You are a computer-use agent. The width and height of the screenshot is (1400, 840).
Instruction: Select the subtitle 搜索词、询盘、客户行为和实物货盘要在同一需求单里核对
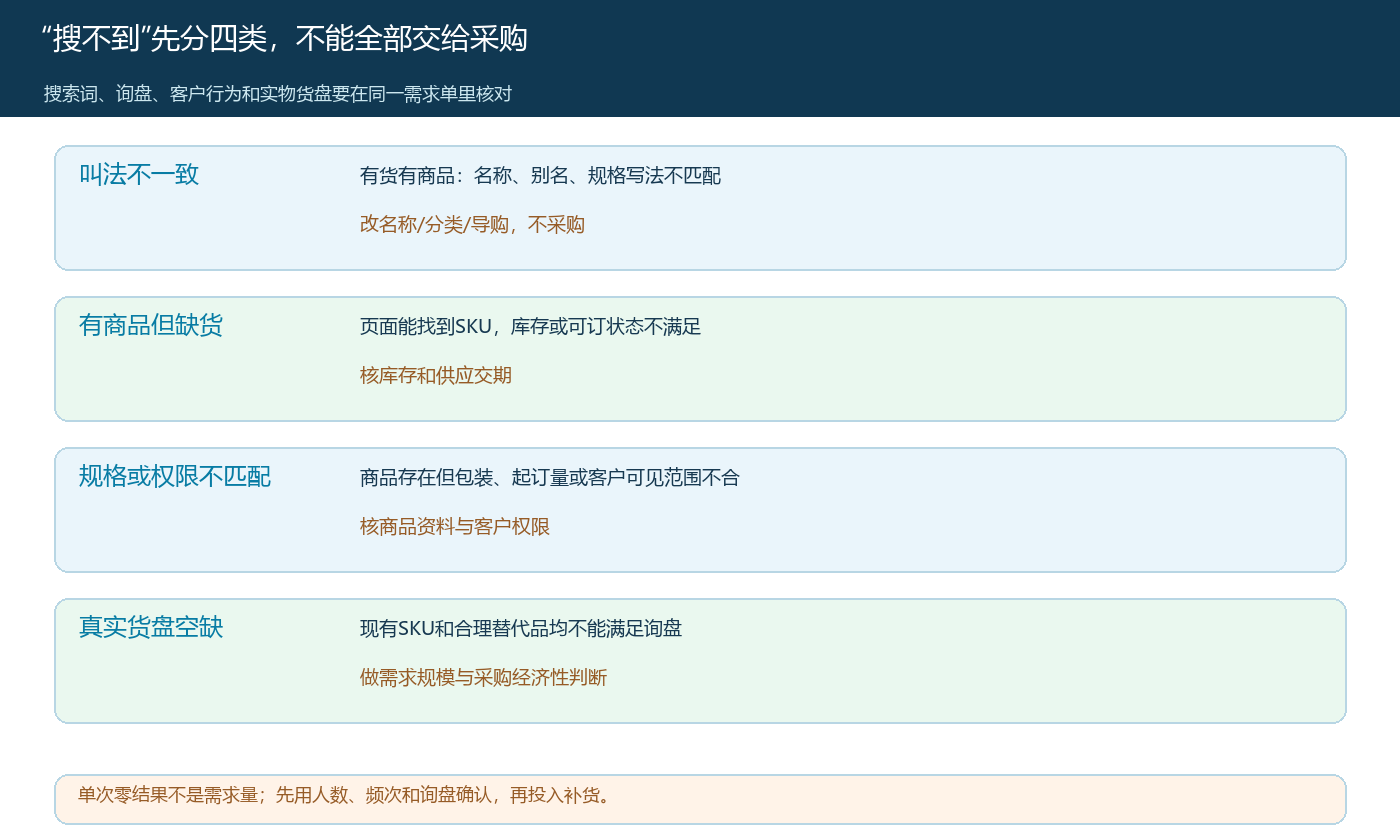pyautogui.click(x=278, y=94)
